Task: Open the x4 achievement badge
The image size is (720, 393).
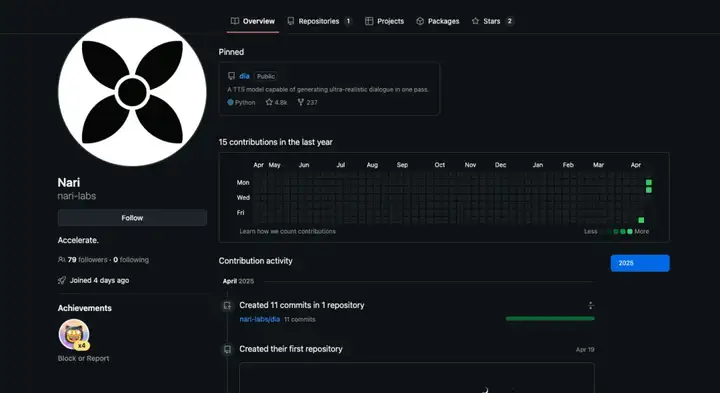Action: pos(74,335)
